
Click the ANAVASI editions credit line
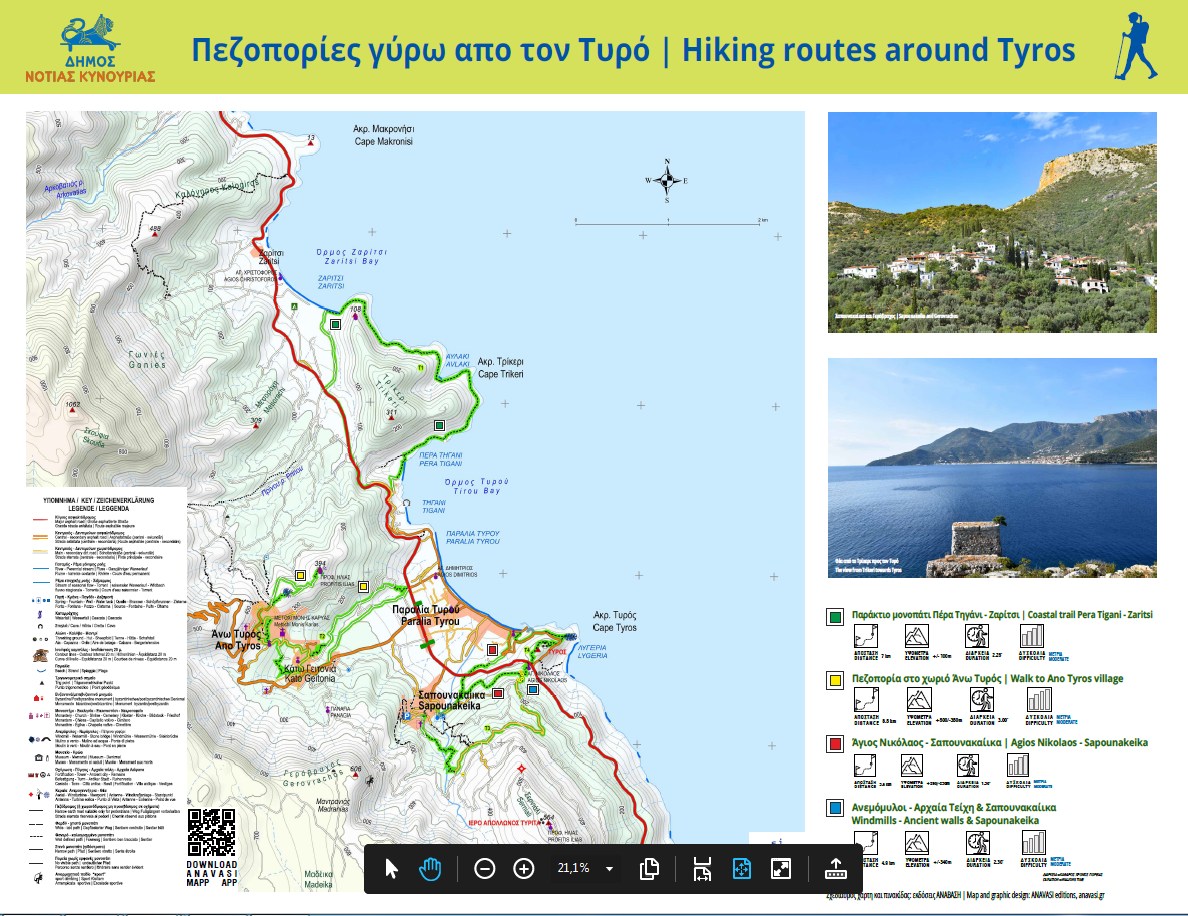[964, 896]
